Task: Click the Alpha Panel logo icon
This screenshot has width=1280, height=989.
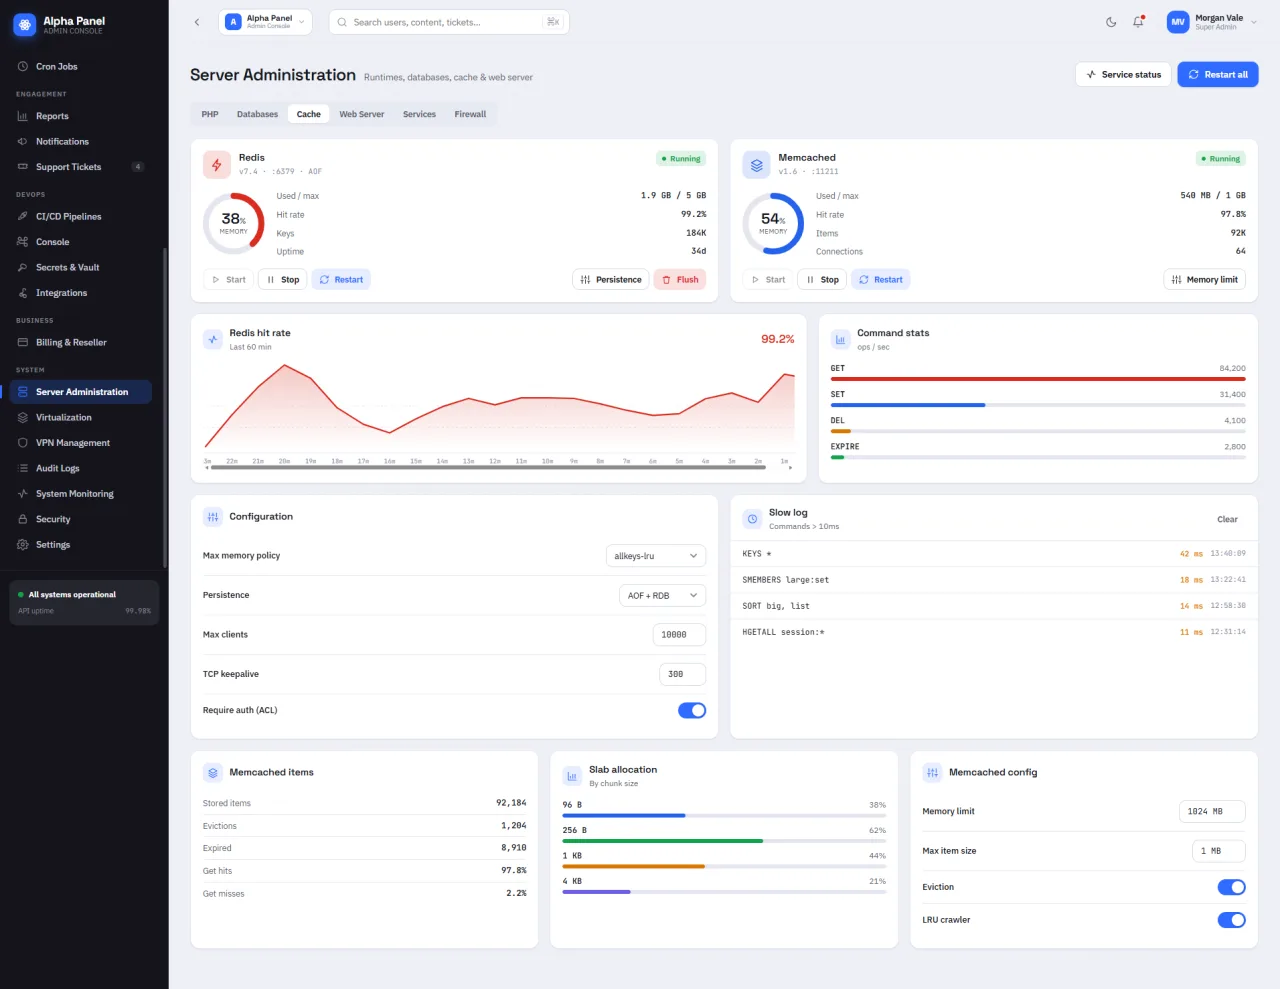Action: click(25, 25)
